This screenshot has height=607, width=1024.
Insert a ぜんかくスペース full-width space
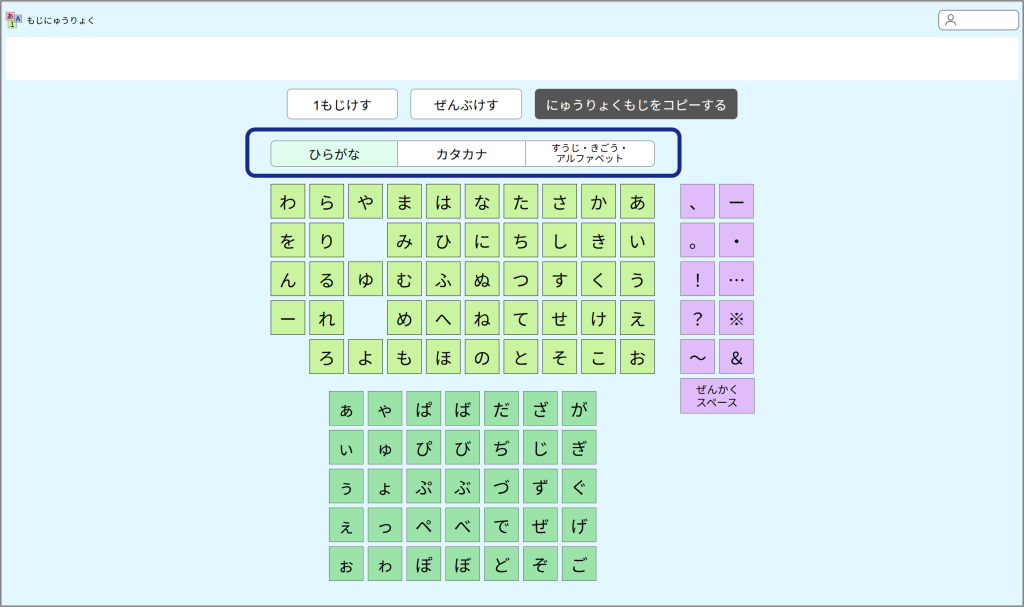click(x=717, y=396)
